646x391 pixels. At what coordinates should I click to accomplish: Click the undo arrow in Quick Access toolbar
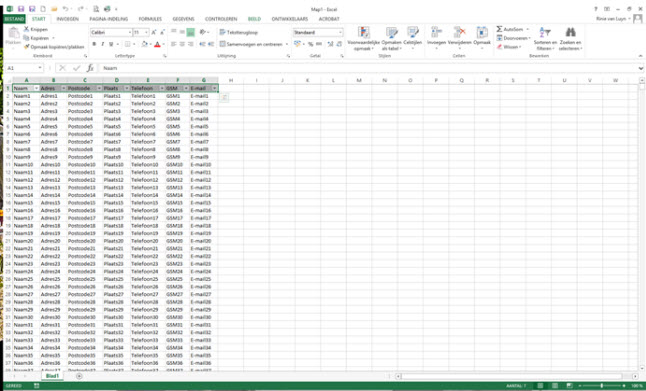(65, 9)
